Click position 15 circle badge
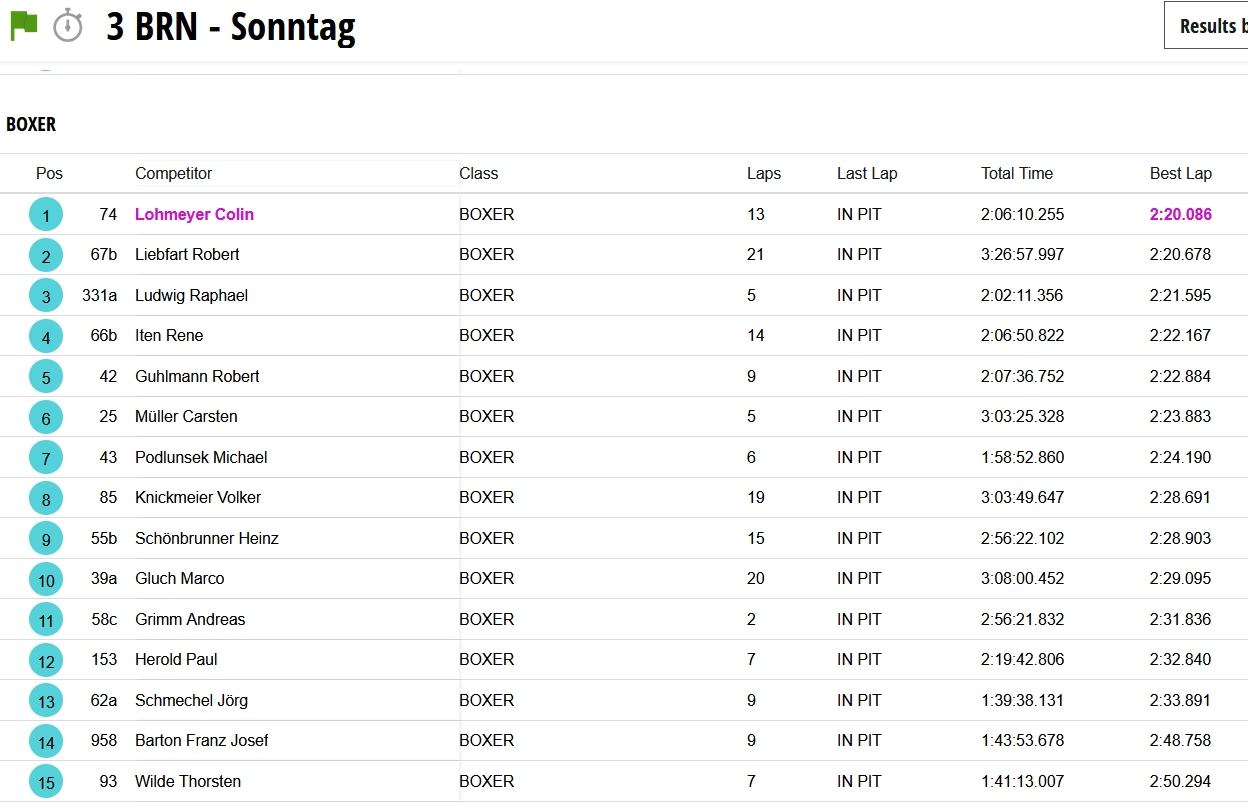This screenshot has width=1248, height=803. 46,782
